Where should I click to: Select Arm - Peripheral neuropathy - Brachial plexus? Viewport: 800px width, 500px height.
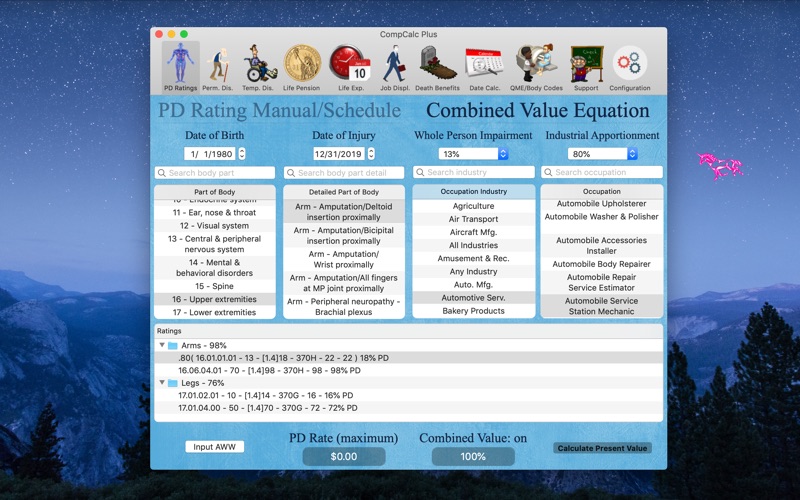(x=344, y=306)
